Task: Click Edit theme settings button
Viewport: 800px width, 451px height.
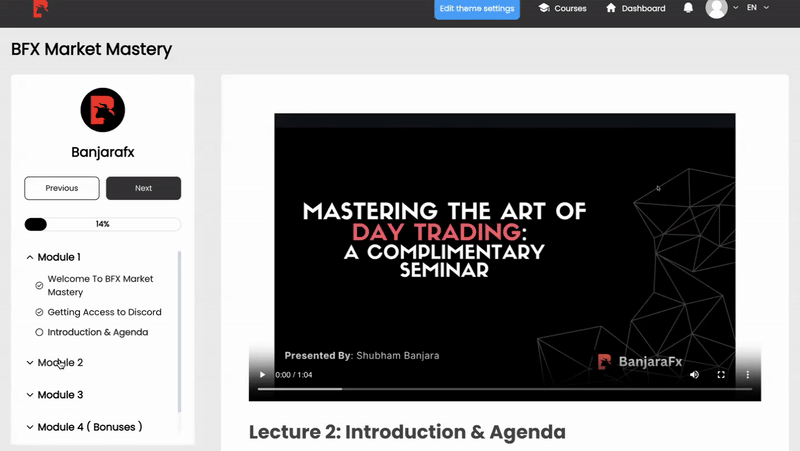Action: point(477,9)
